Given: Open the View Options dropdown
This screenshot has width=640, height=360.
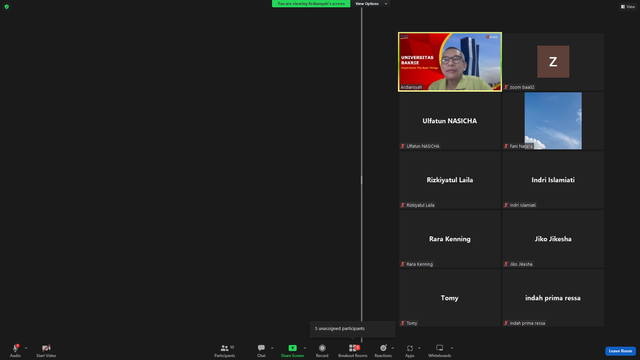Looking at the screenshot, I should tap(371, 4).
